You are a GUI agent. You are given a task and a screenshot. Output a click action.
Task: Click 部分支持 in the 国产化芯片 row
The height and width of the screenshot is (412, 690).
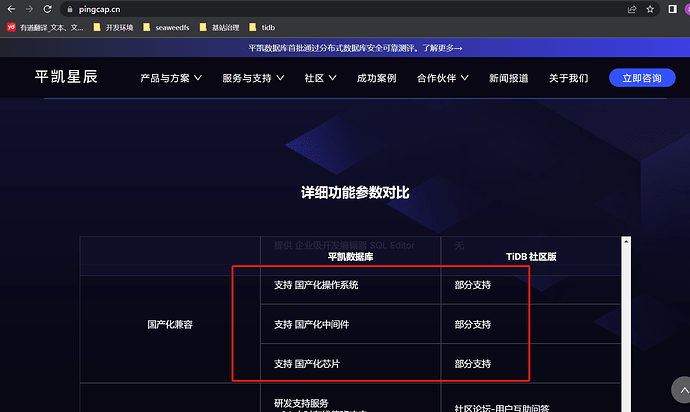(x=473, y=364)
